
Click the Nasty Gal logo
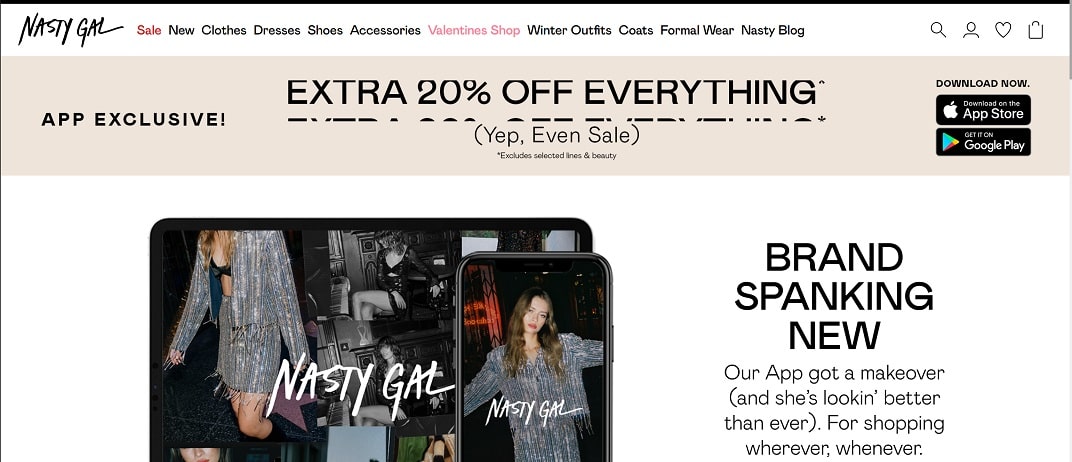(70, 29)
